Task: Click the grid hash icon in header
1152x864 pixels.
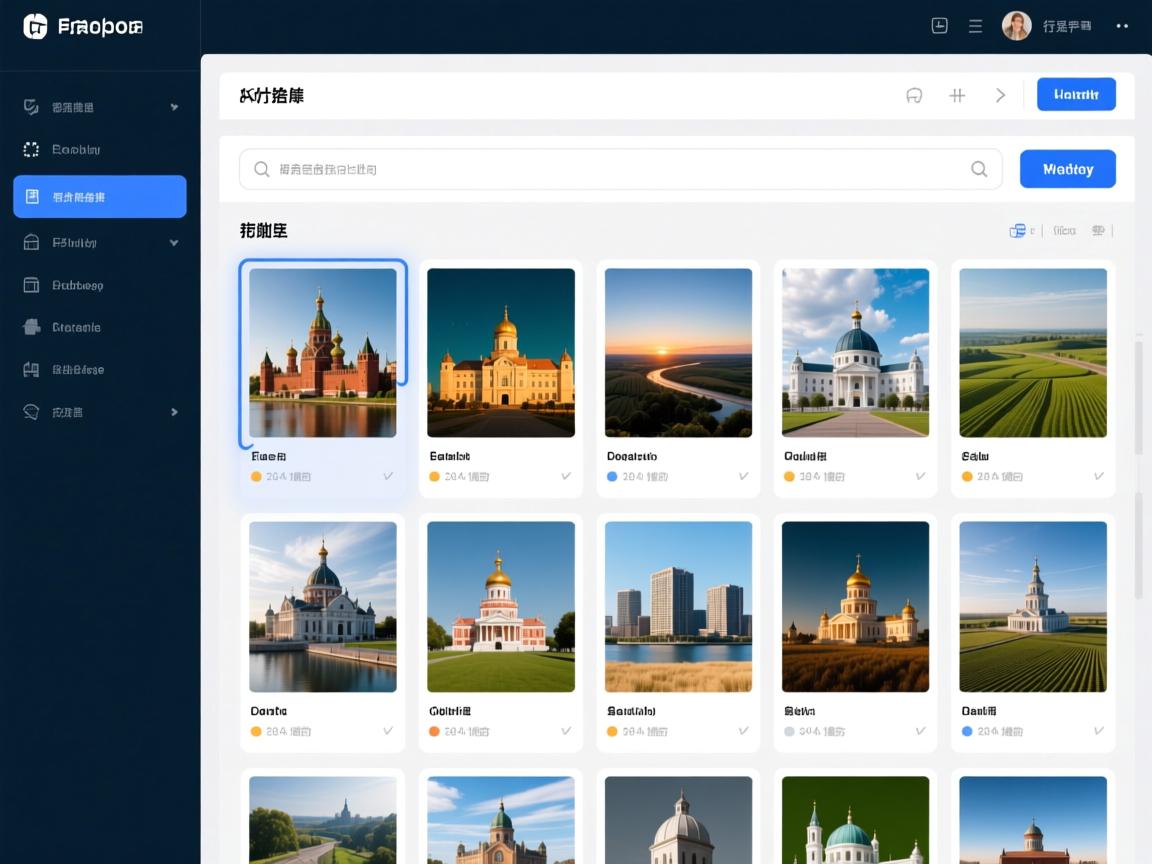Action: pyautogui.click(x=957, y=95)
